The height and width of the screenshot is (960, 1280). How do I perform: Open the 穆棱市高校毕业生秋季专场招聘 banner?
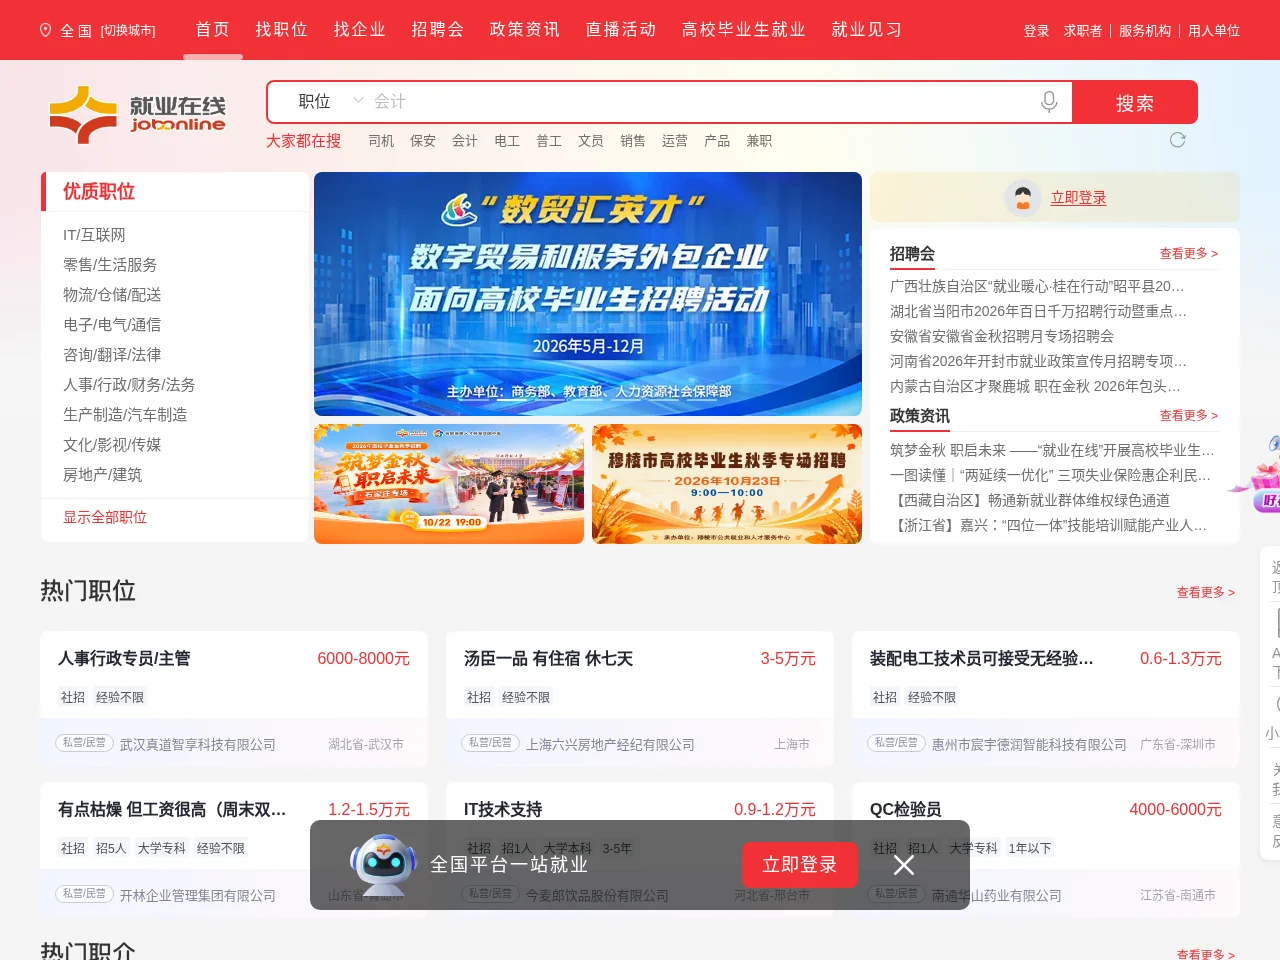[727, 484]
